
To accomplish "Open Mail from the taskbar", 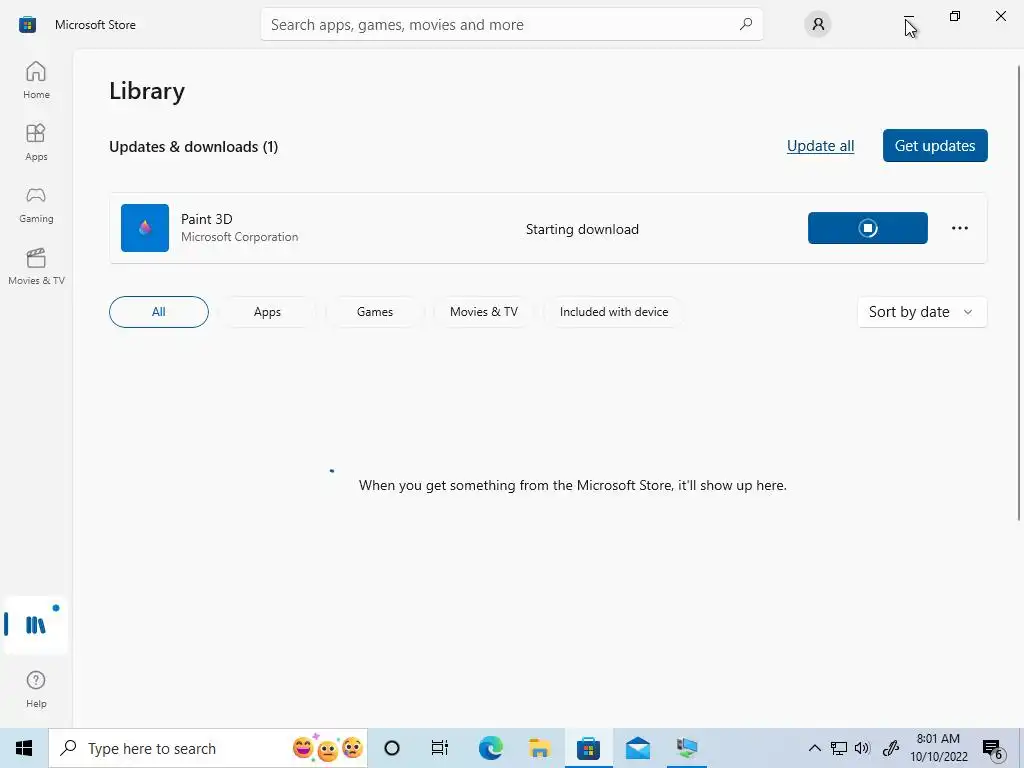I will [x=637, y=748].
